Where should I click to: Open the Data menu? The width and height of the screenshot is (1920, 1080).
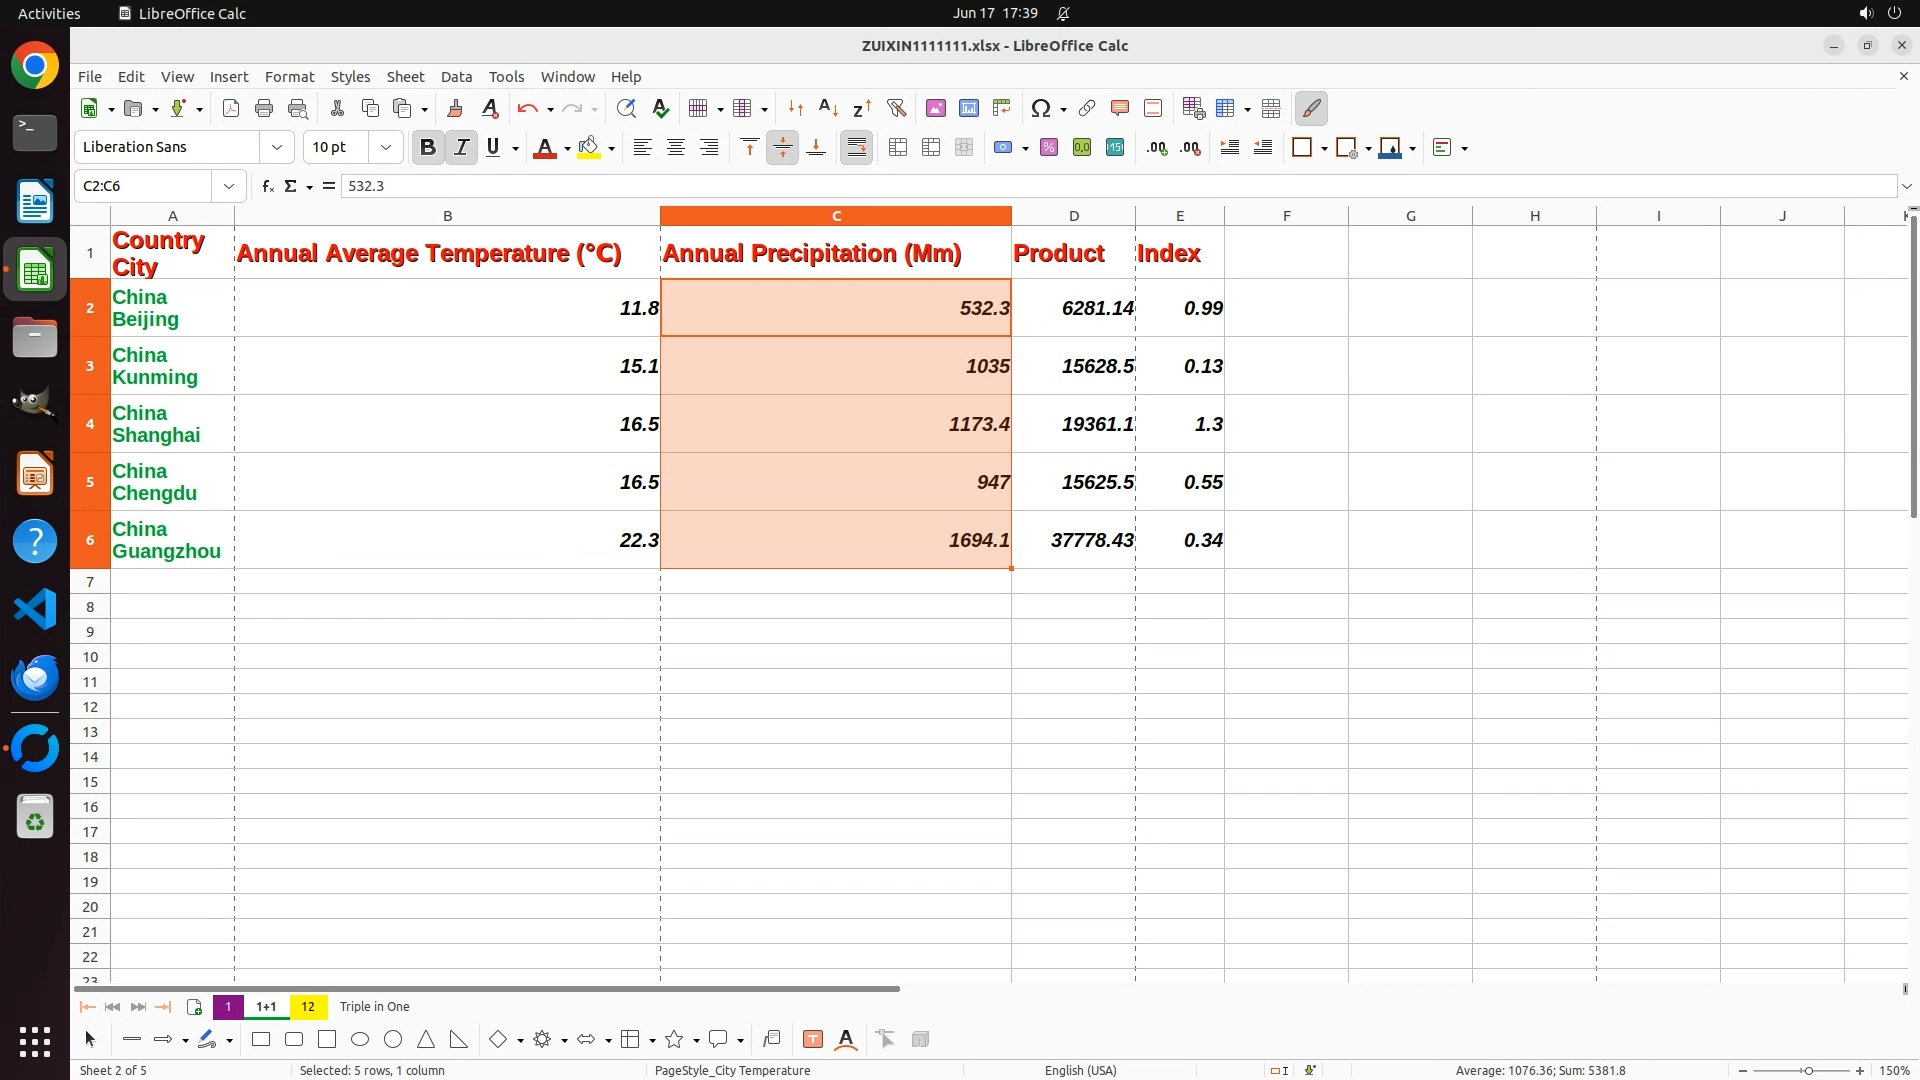456,77
